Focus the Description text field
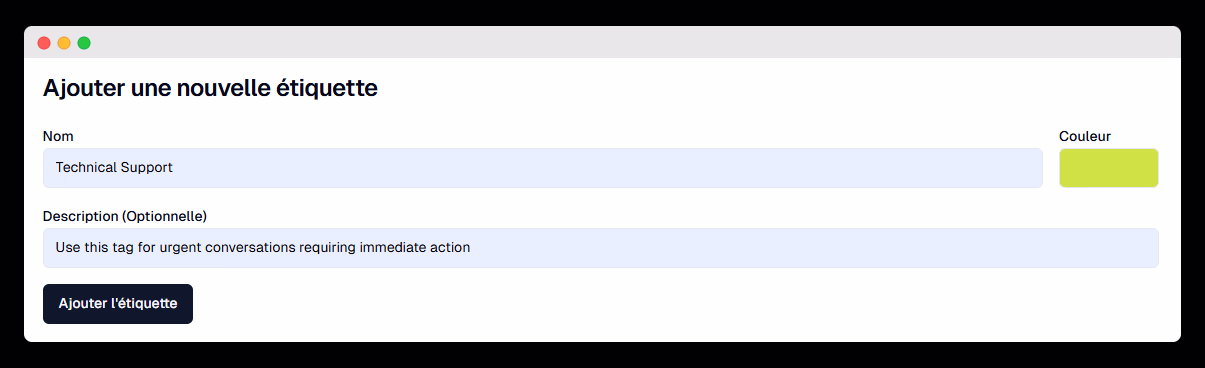 [x=601, y=248]
